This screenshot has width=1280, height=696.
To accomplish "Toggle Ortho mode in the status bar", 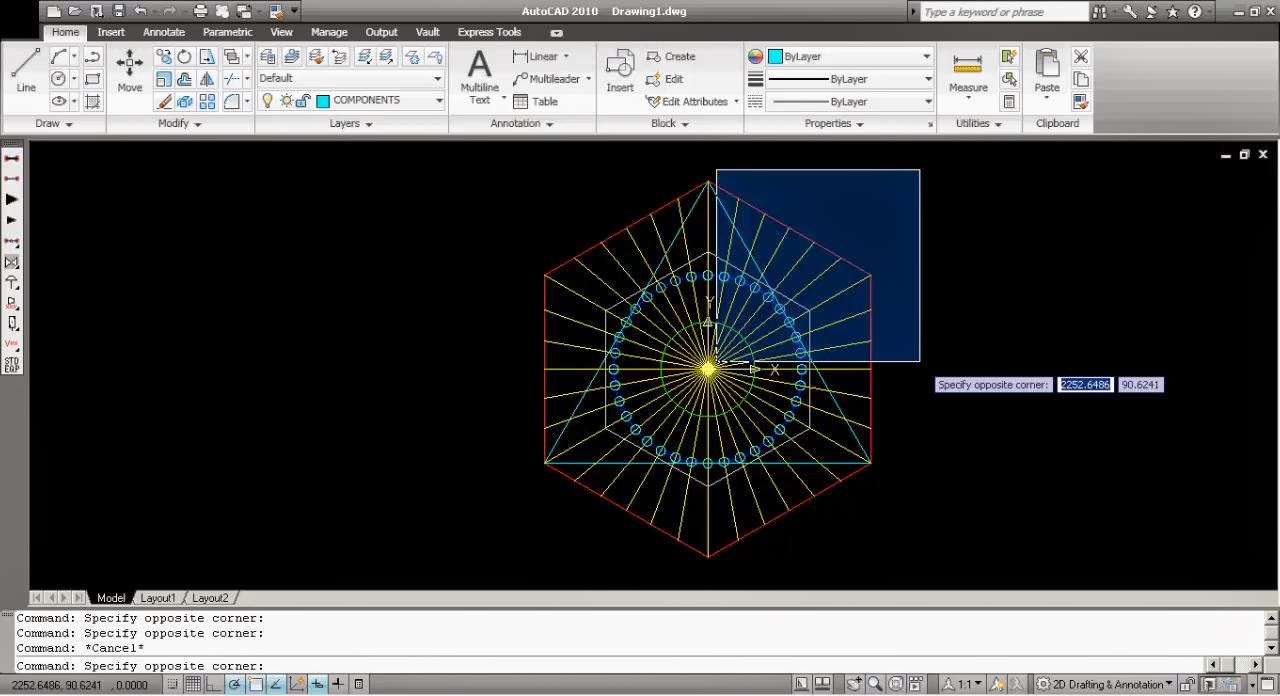I will pyautogui.click(x=214, y=686).
